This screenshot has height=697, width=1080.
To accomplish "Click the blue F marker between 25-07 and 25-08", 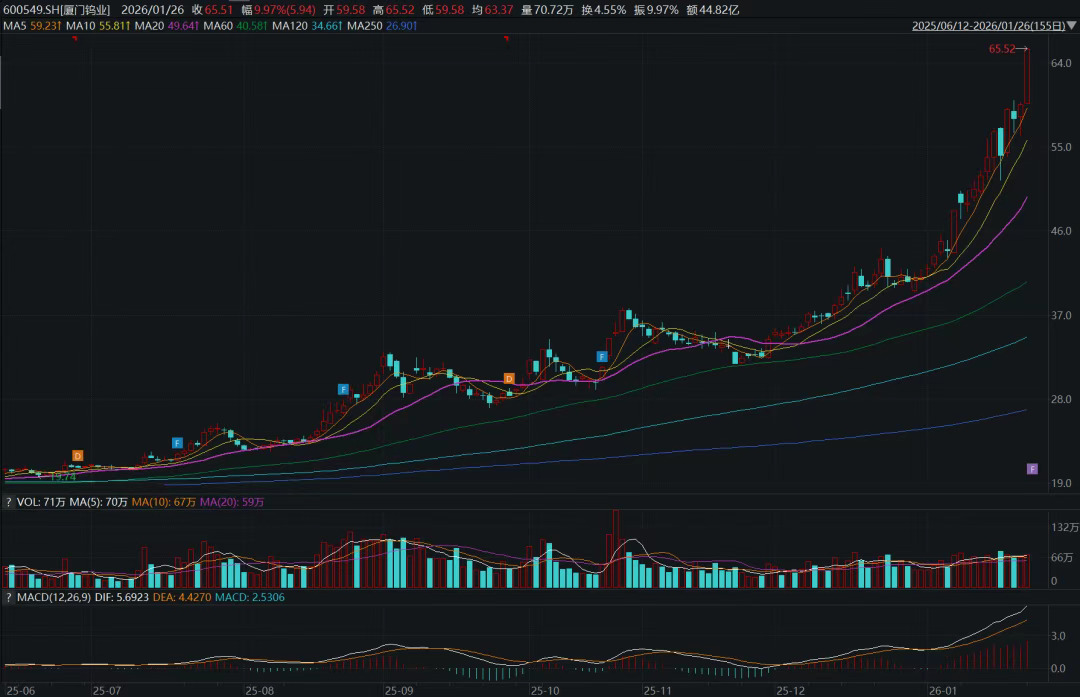I will tap(177, 442).
